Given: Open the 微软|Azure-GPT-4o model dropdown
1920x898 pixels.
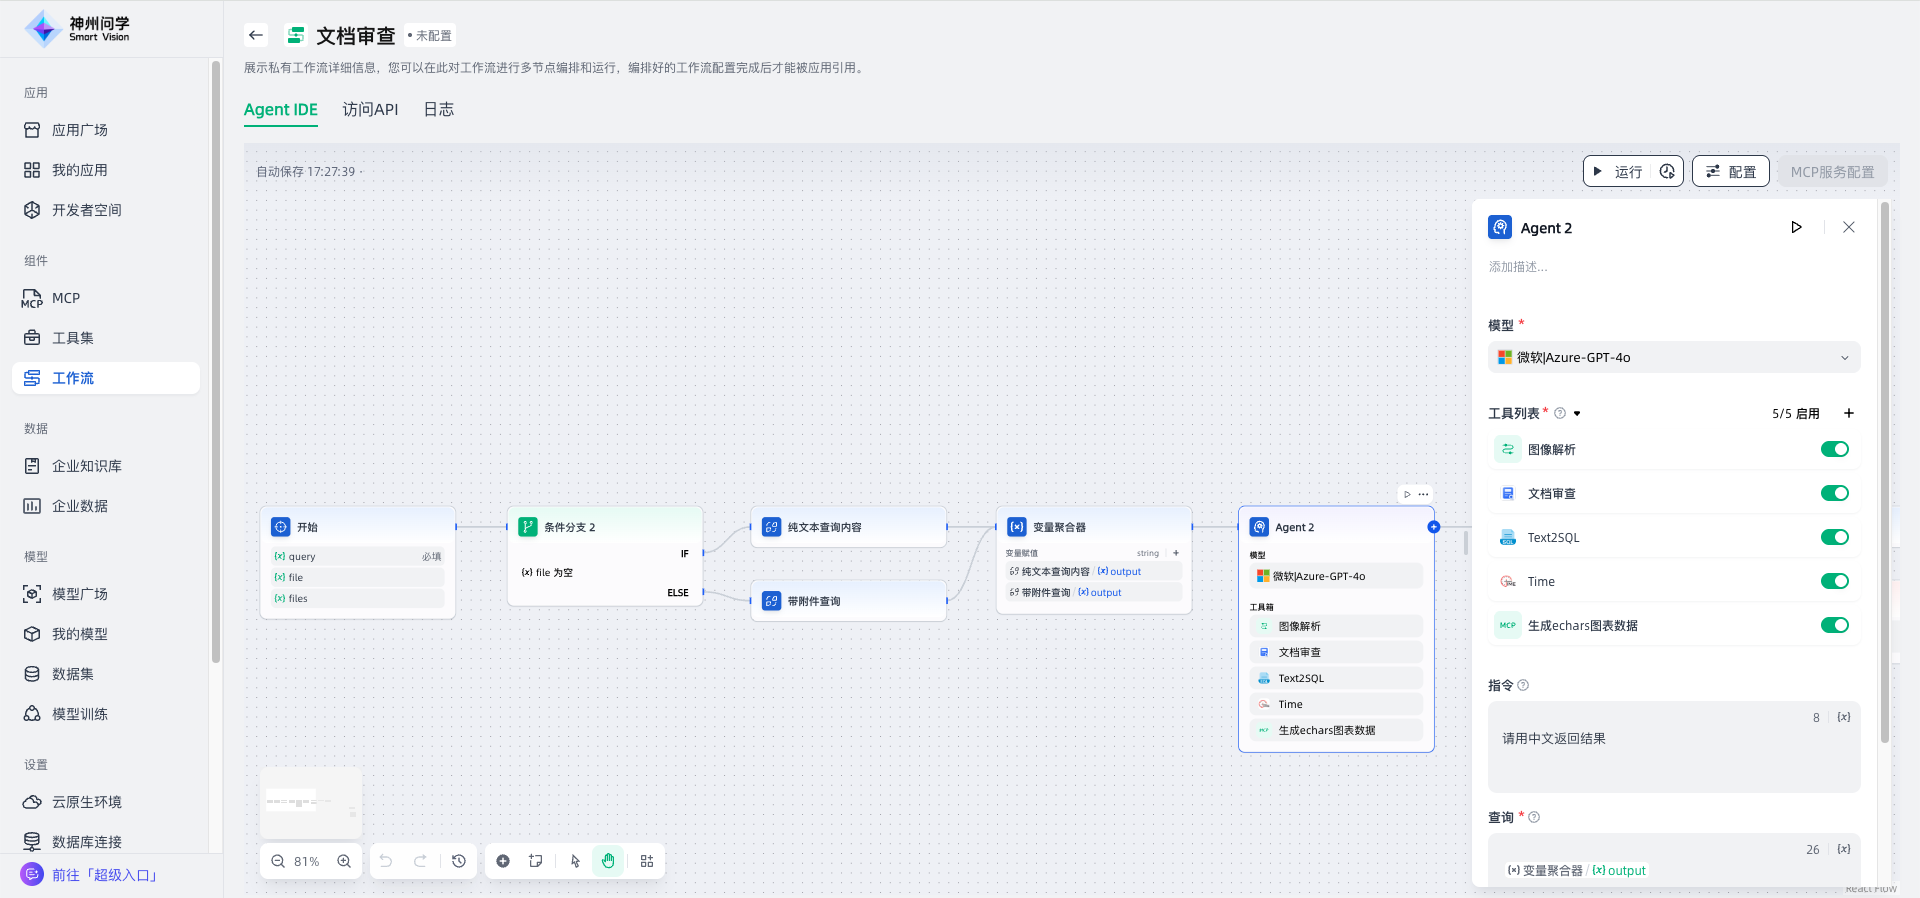Looking at the screenshot, I should (x=1673, y=357).
